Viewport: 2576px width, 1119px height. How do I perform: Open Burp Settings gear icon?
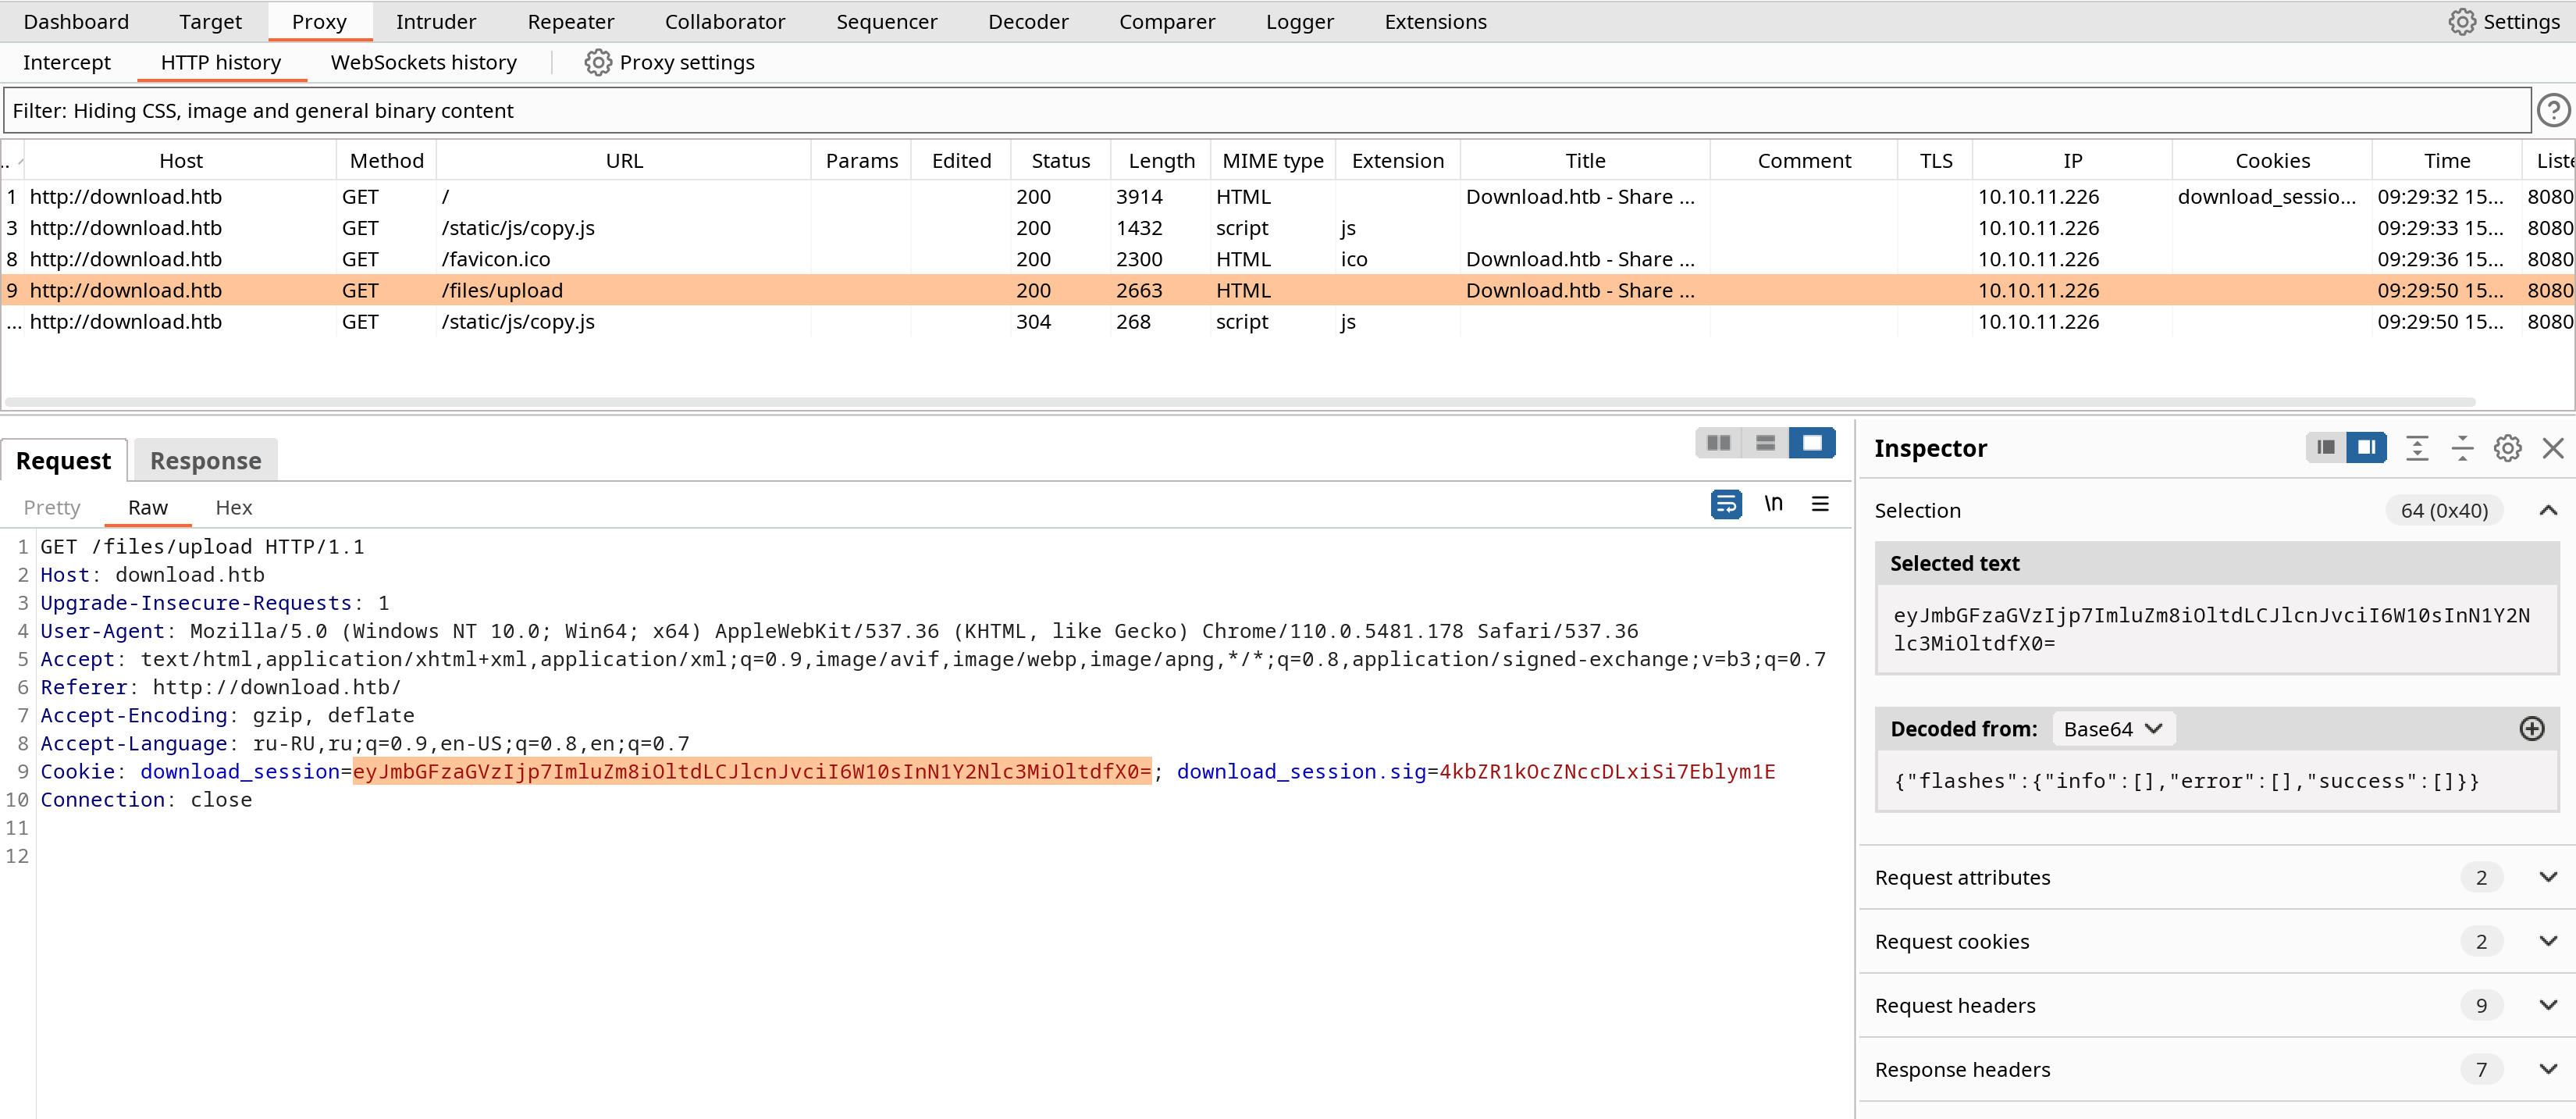coord(2461,22)
